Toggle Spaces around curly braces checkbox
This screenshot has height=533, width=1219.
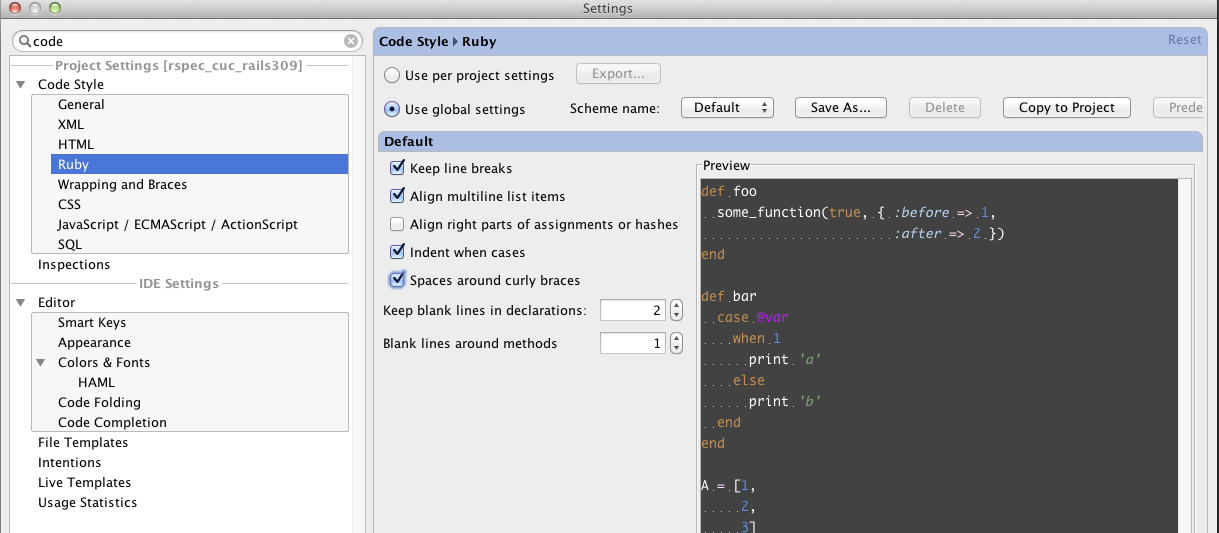[398, 280]
